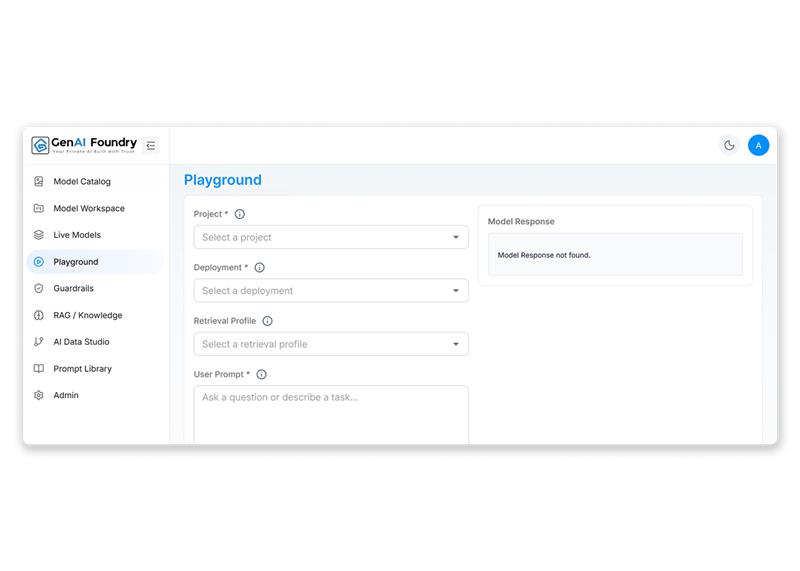The height and width of the screenshot is (571, 800).
Task: Click the info icon next to Project
Action: coord(240,214)
